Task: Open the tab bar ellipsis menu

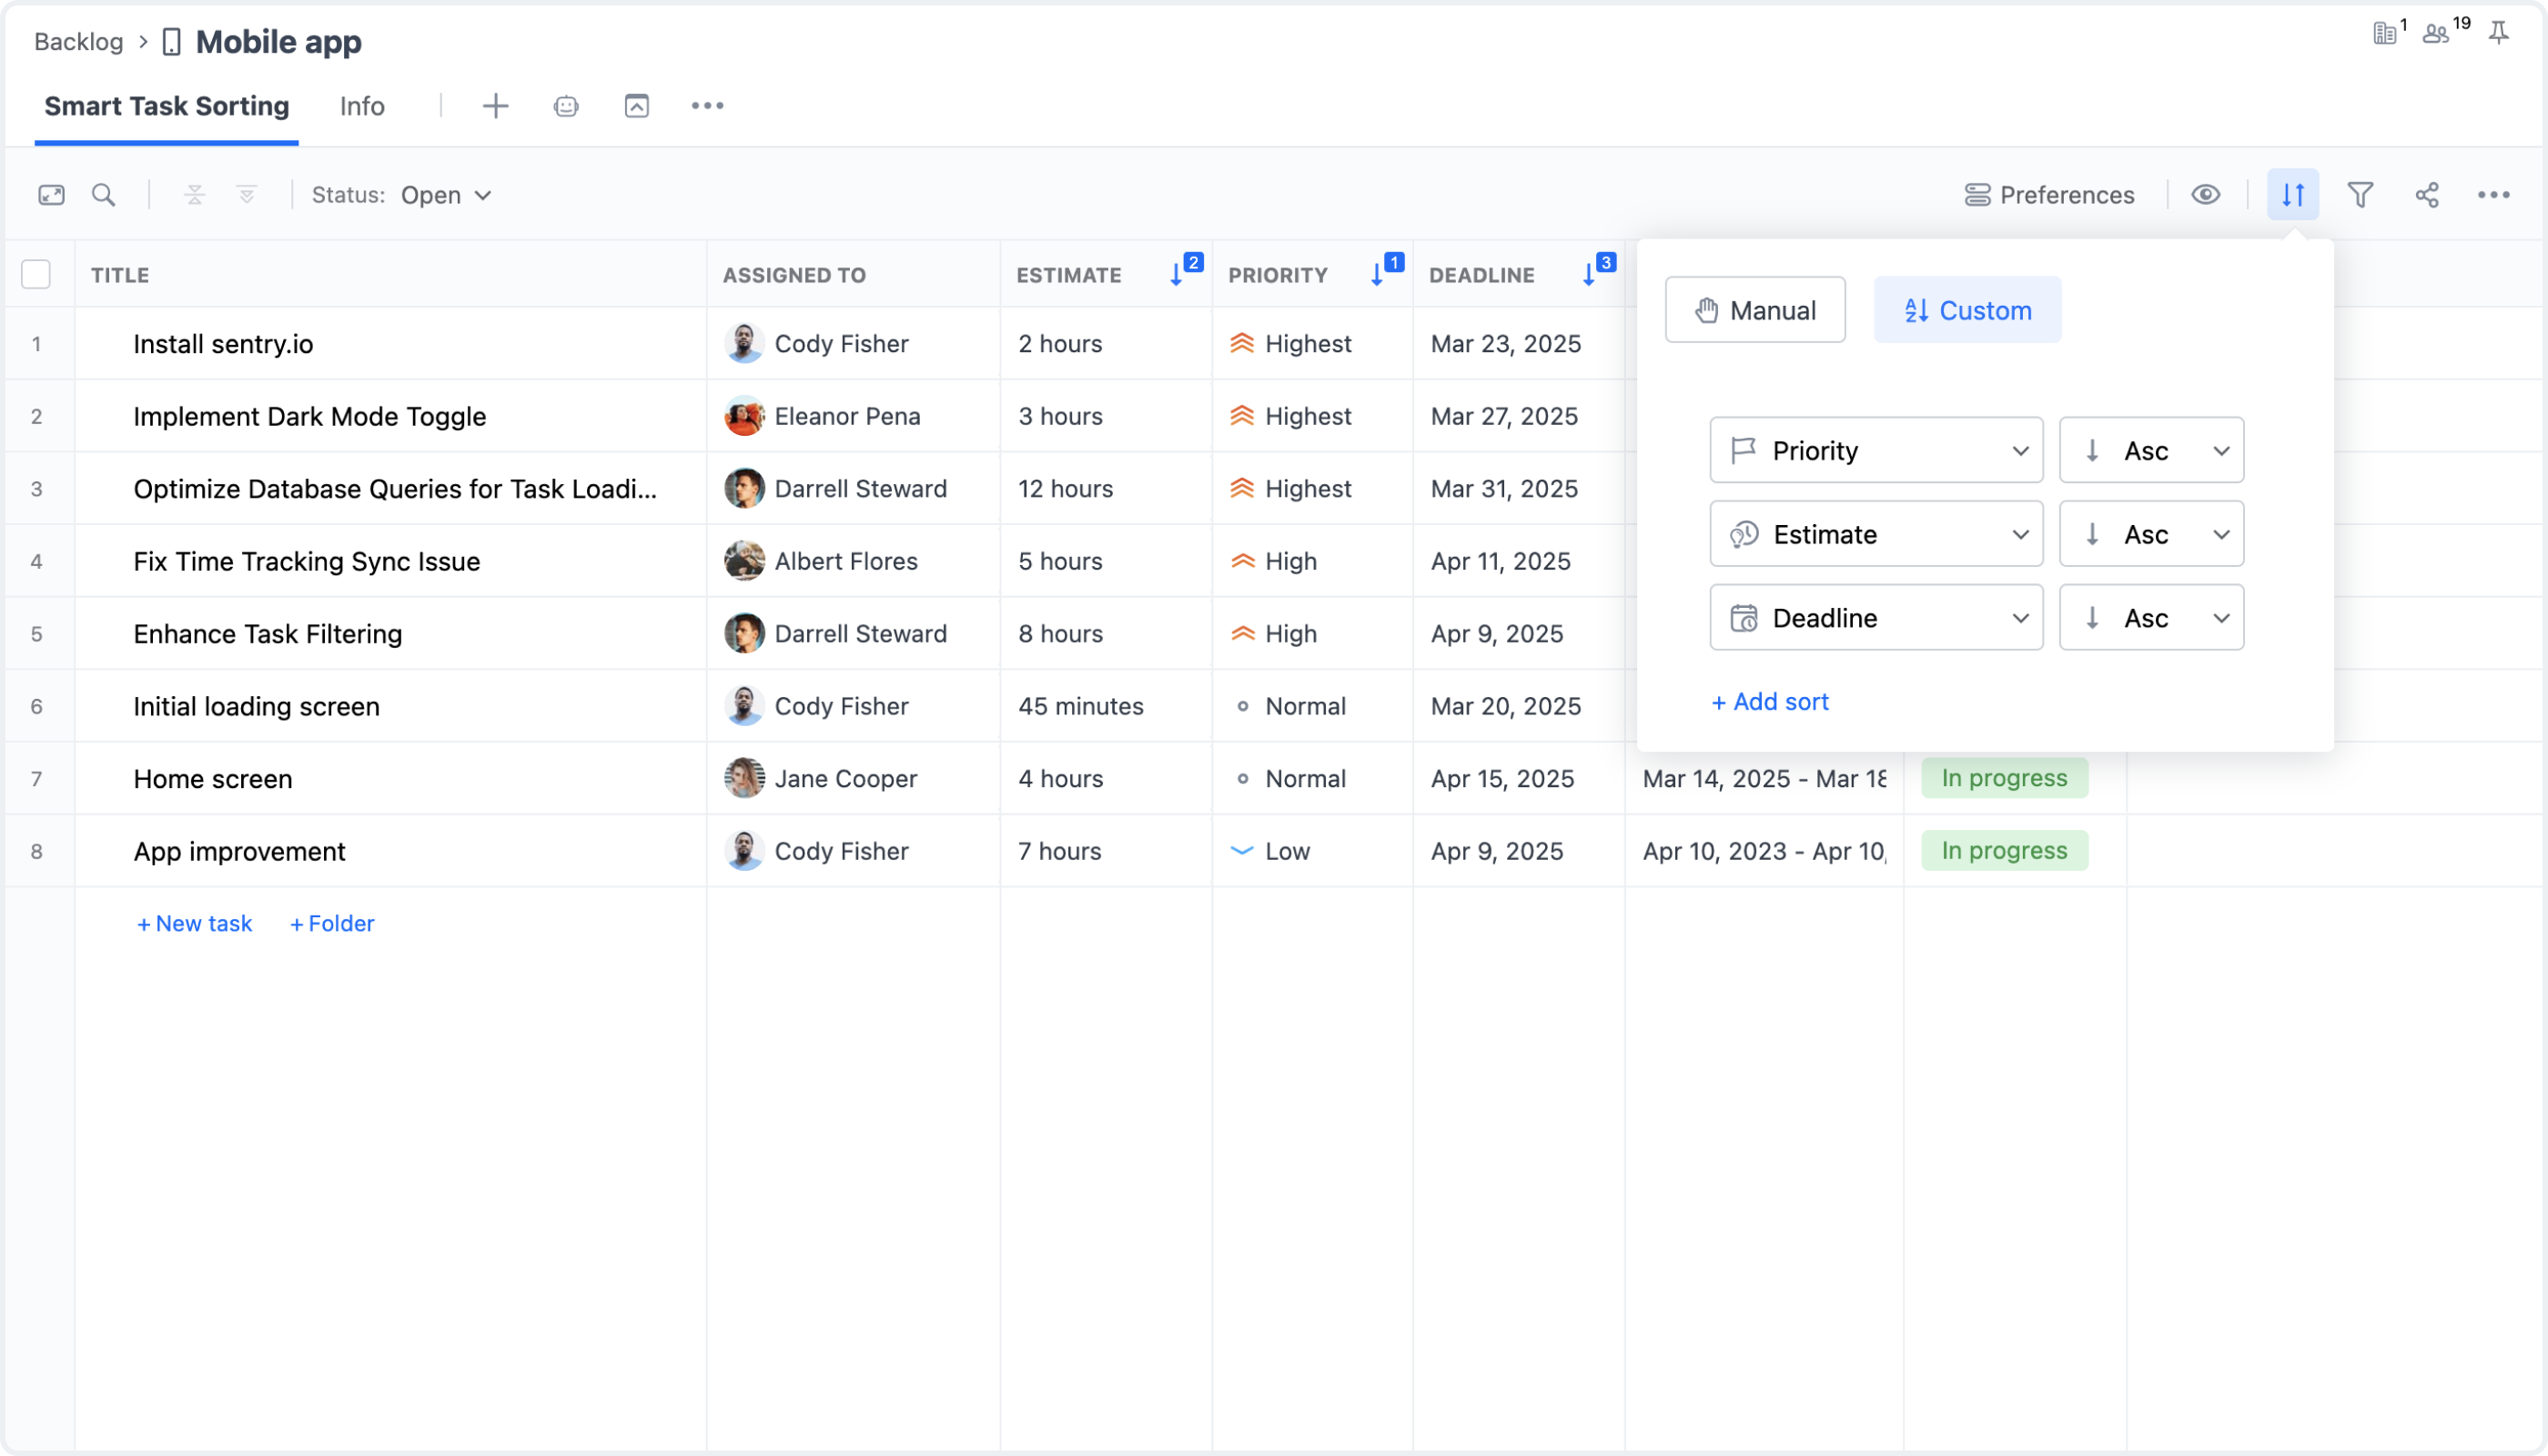Action: [x=707, y=106]
